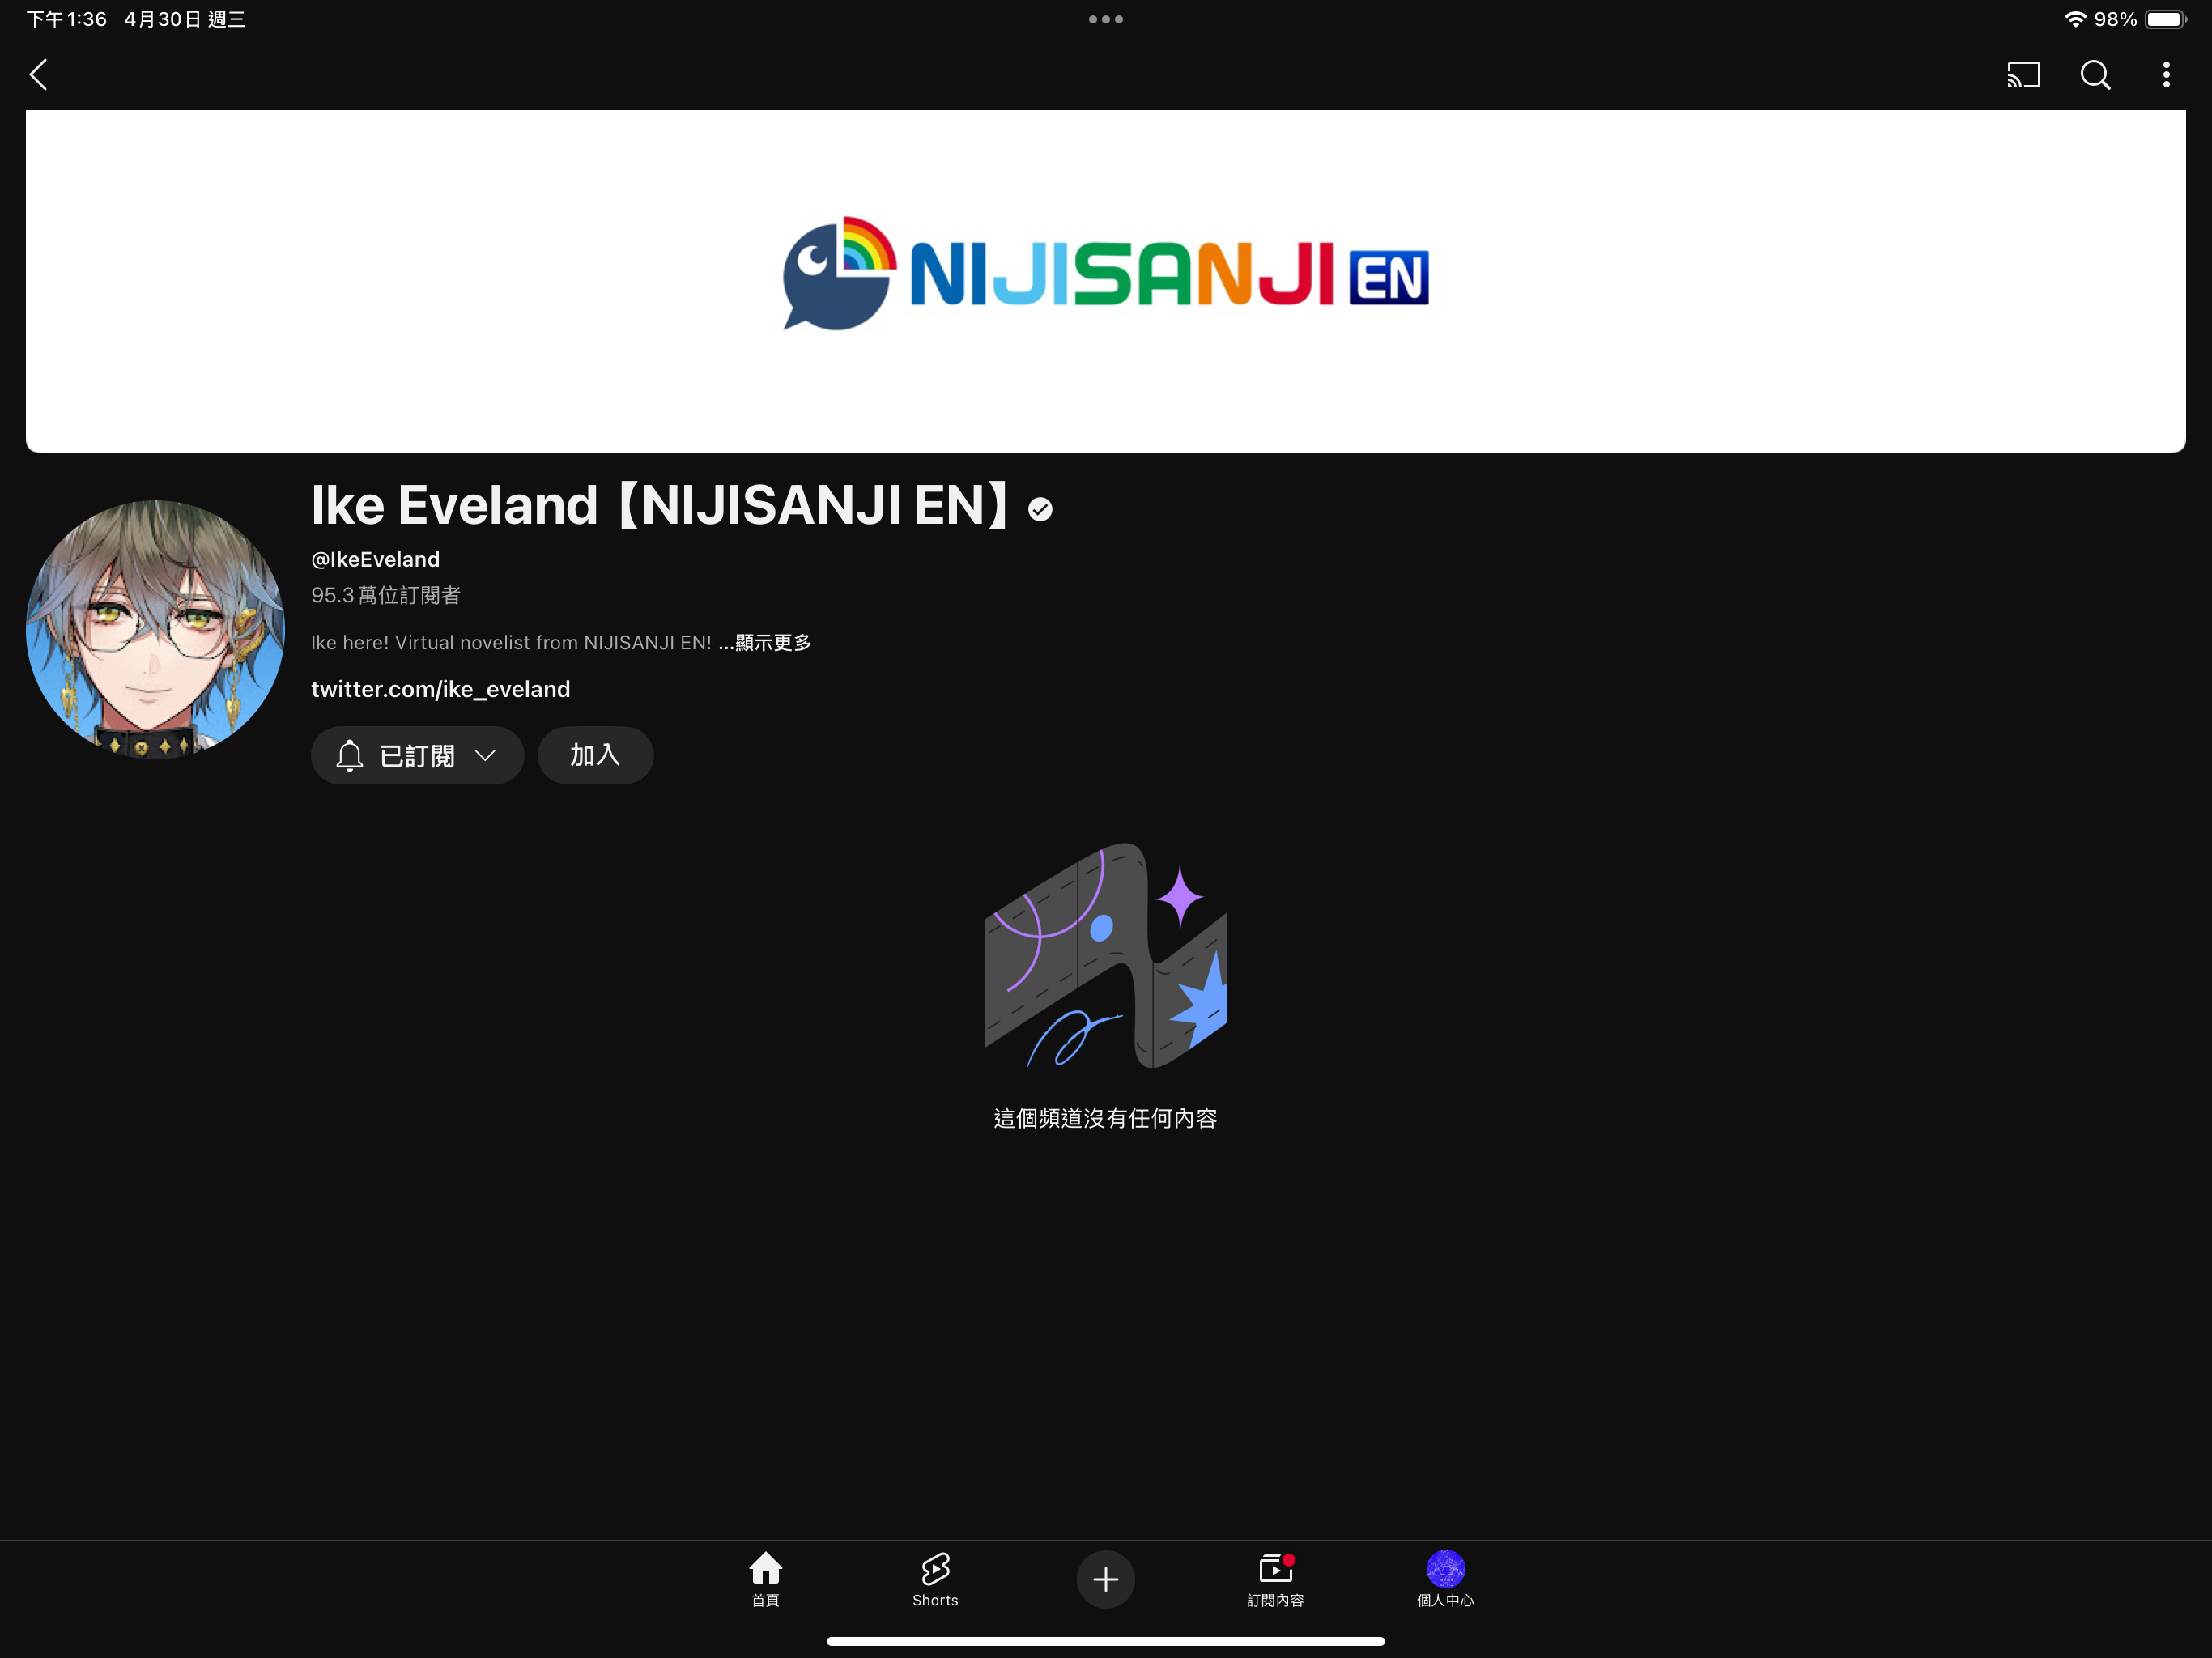This screenshot has width=2212, height=1658.
Task: Expand the 已訂閱 subscription dropdown chevron
Action: pyautogui.click(x=485, y=755)
